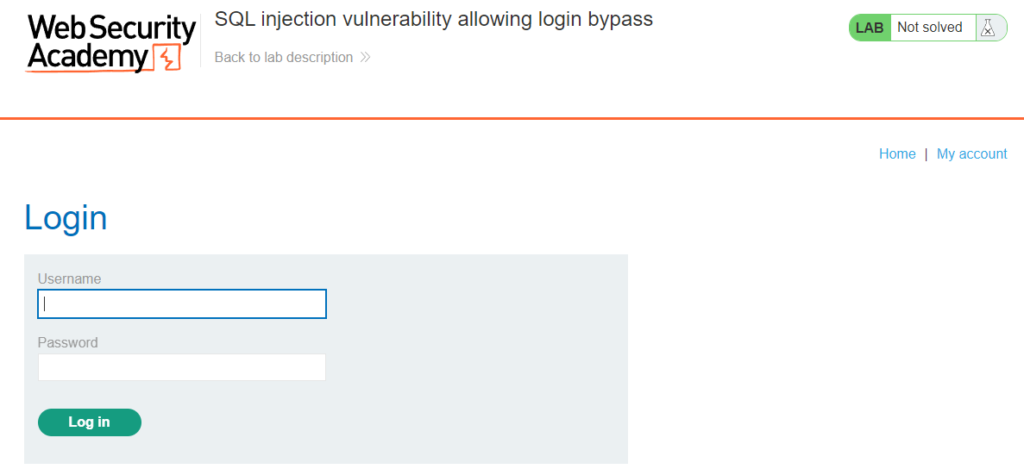The height and width of the screenshot is (469, 1024).
Task: Open the My account link
Action: click(972, 154)
